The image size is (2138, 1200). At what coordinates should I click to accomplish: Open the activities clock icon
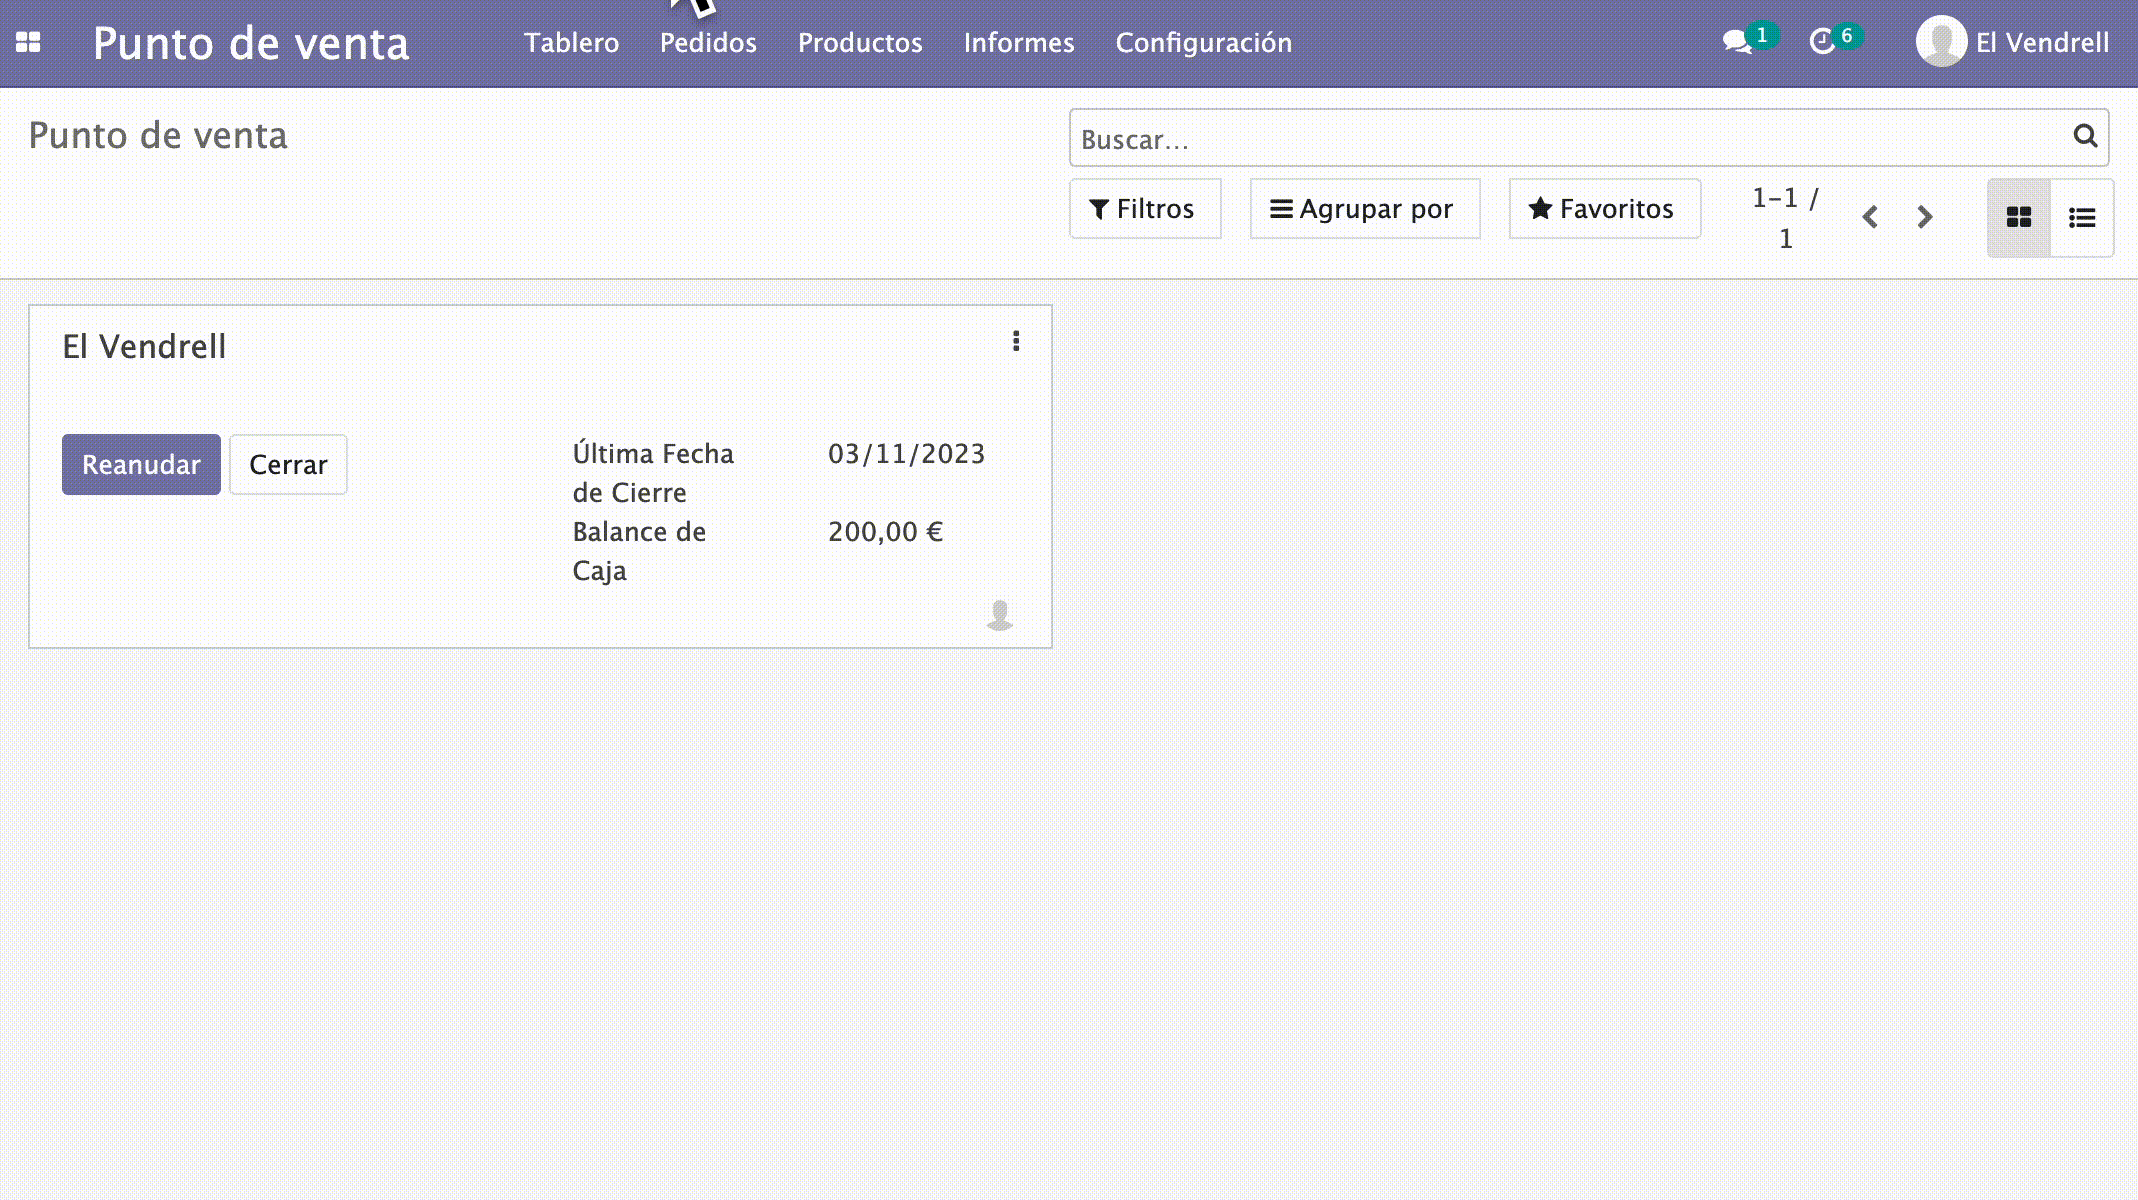pos(1822,42)
